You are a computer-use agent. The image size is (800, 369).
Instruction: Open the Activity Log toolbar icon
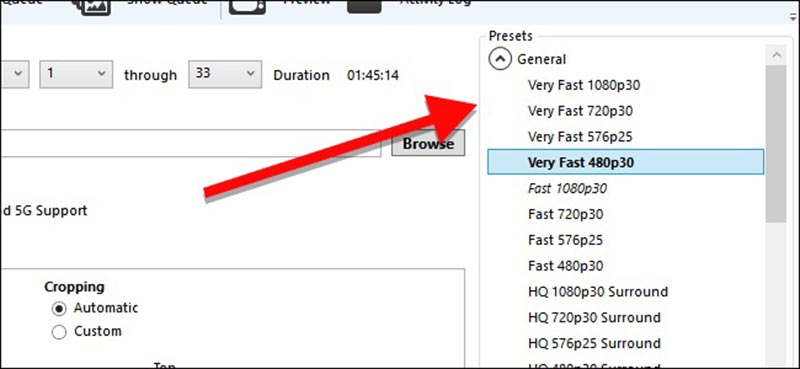click(x=364, y=6)
